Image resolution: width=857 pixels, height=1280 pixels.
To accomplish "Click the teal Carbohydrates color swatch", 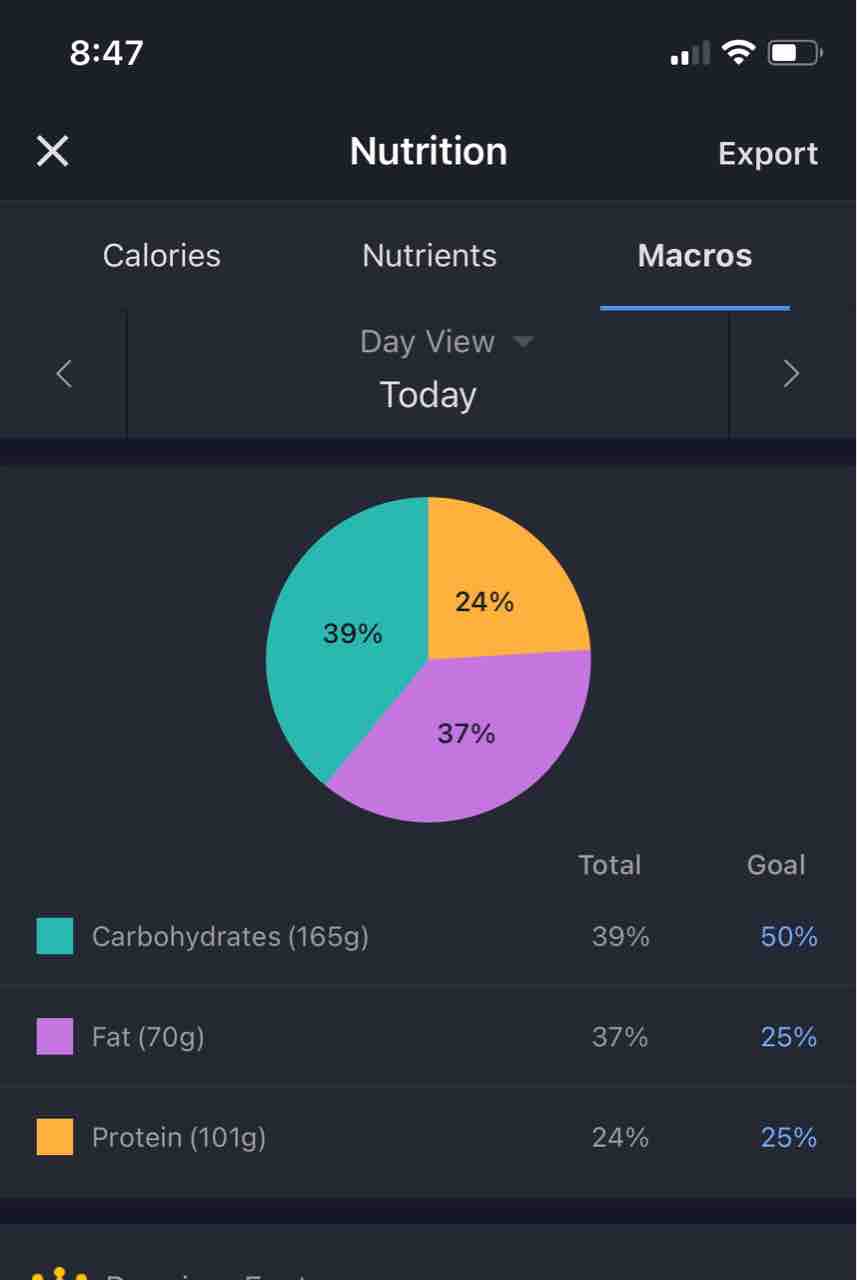I will pyautogui.click(x=55, y=936).
